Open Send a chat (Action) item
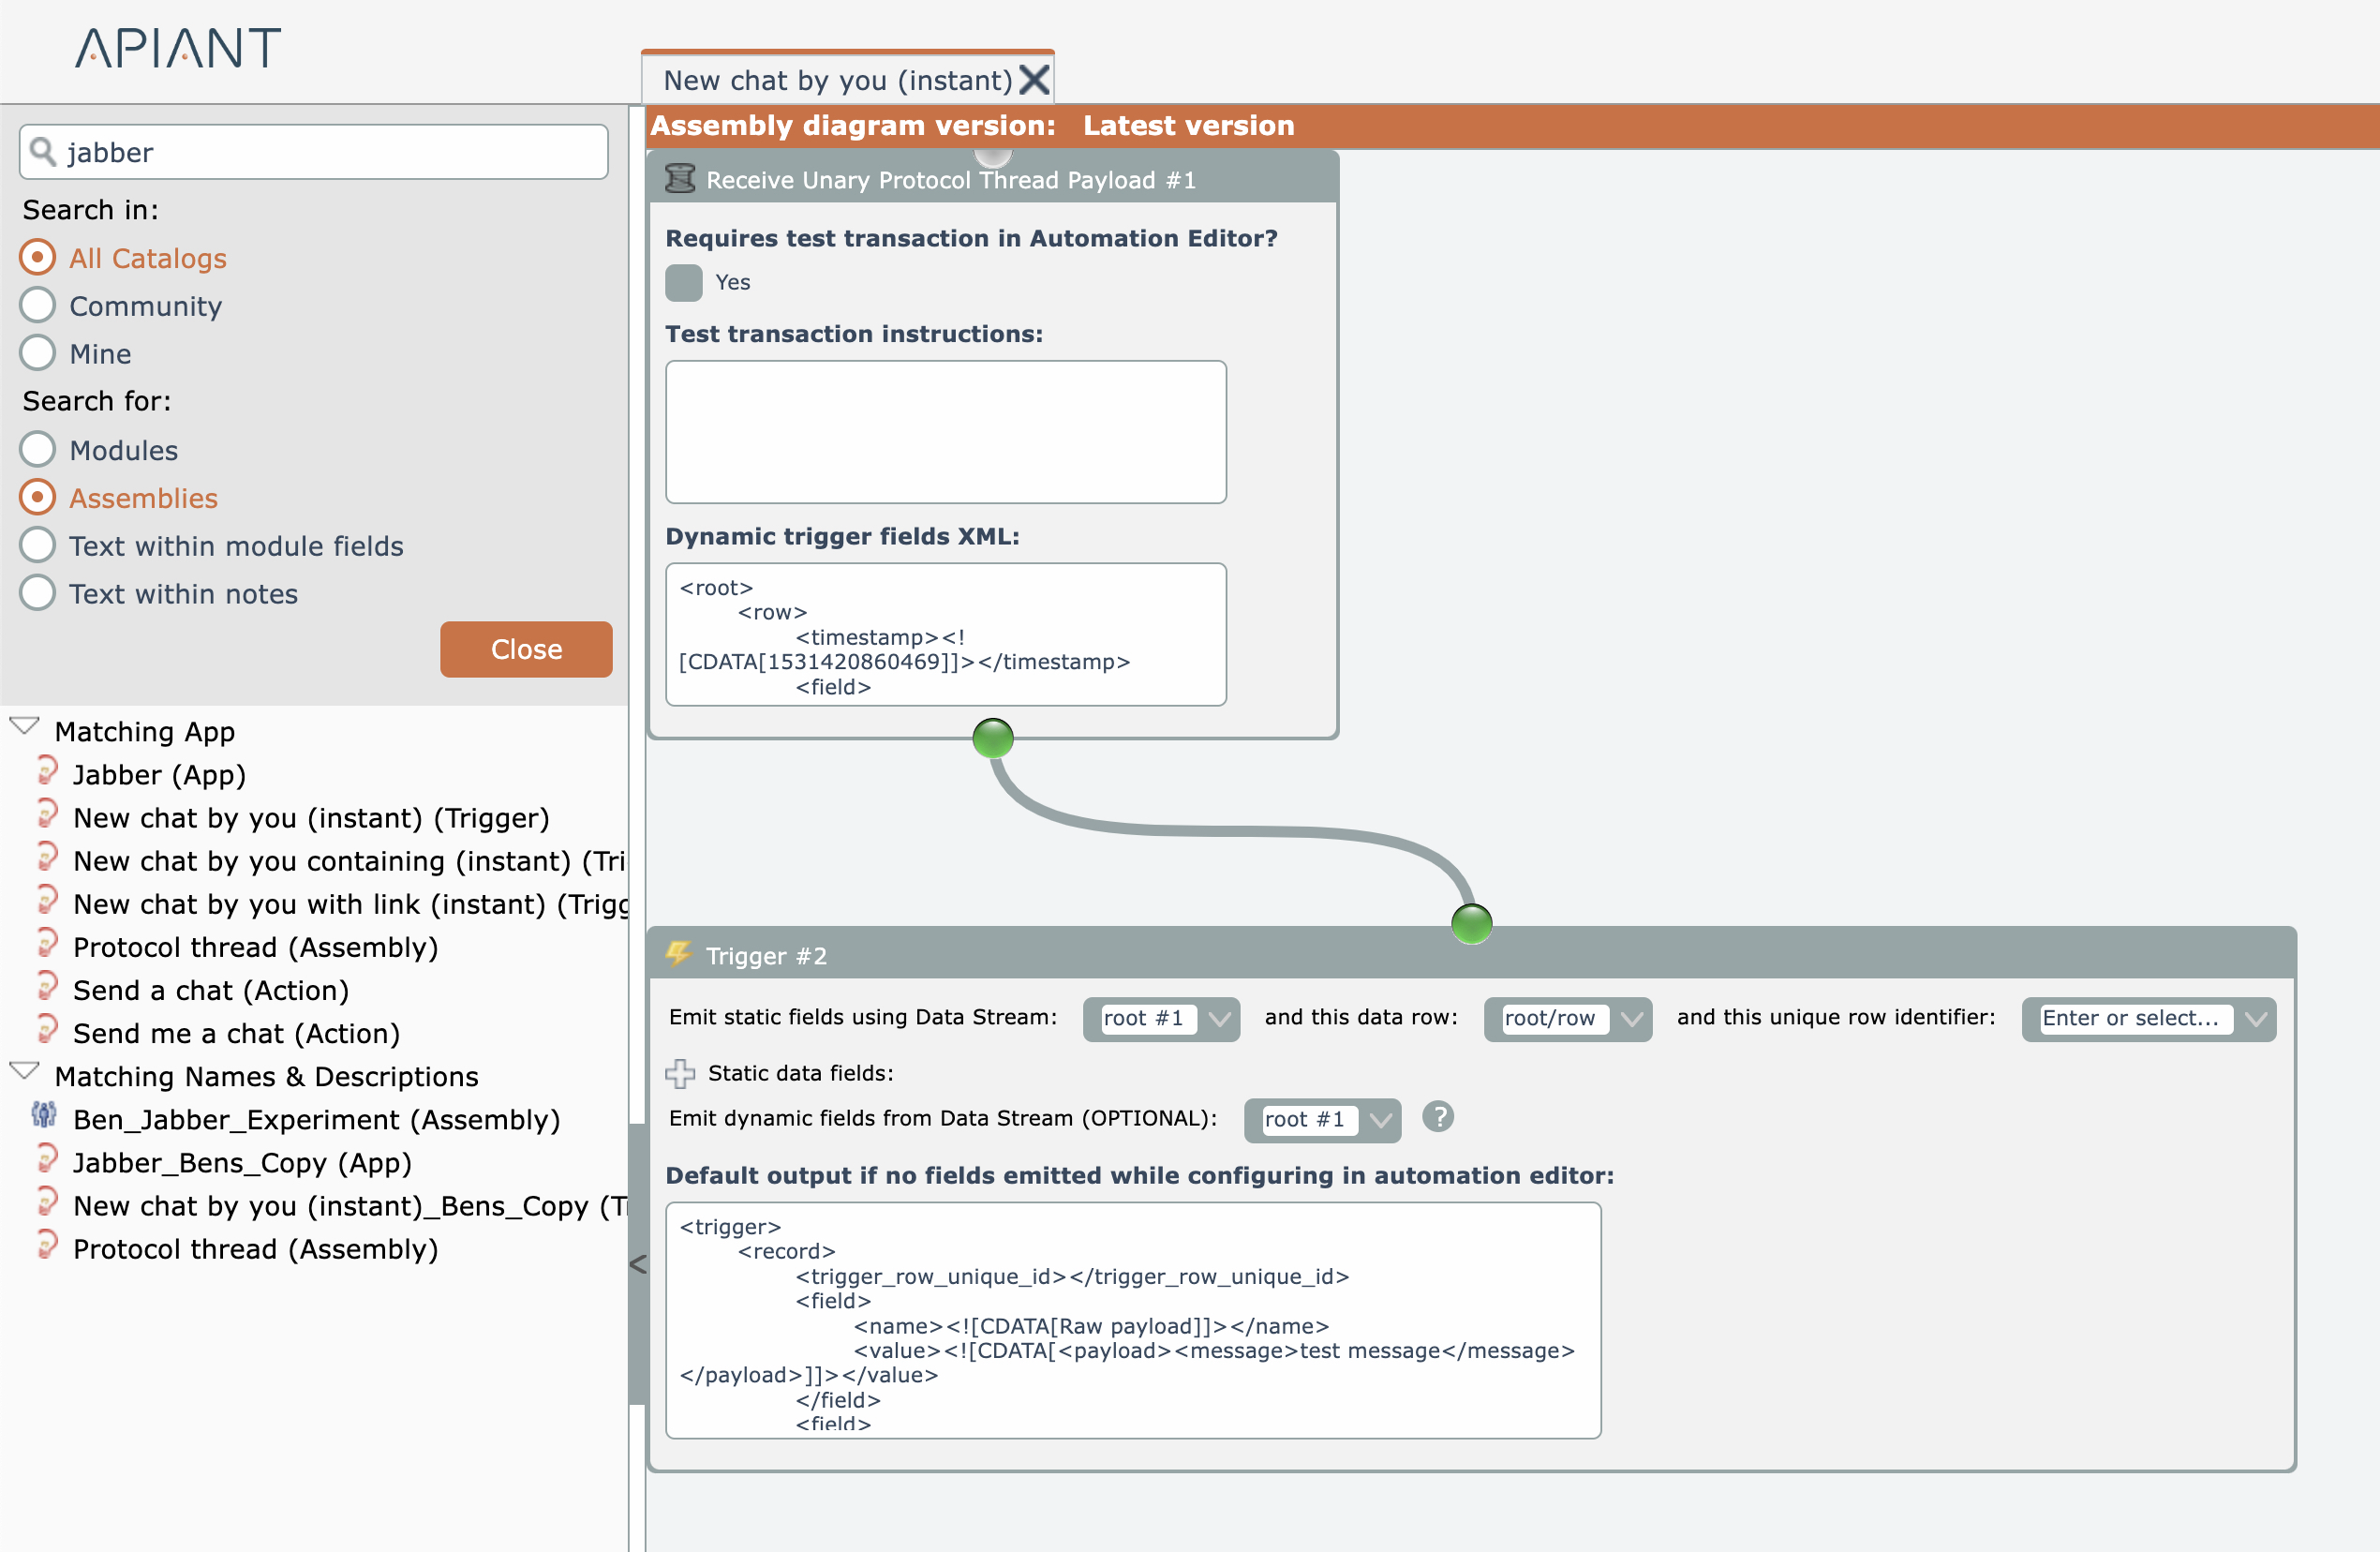The image size is (2380, 1552). pyautogui.click(x=211, y=990)
